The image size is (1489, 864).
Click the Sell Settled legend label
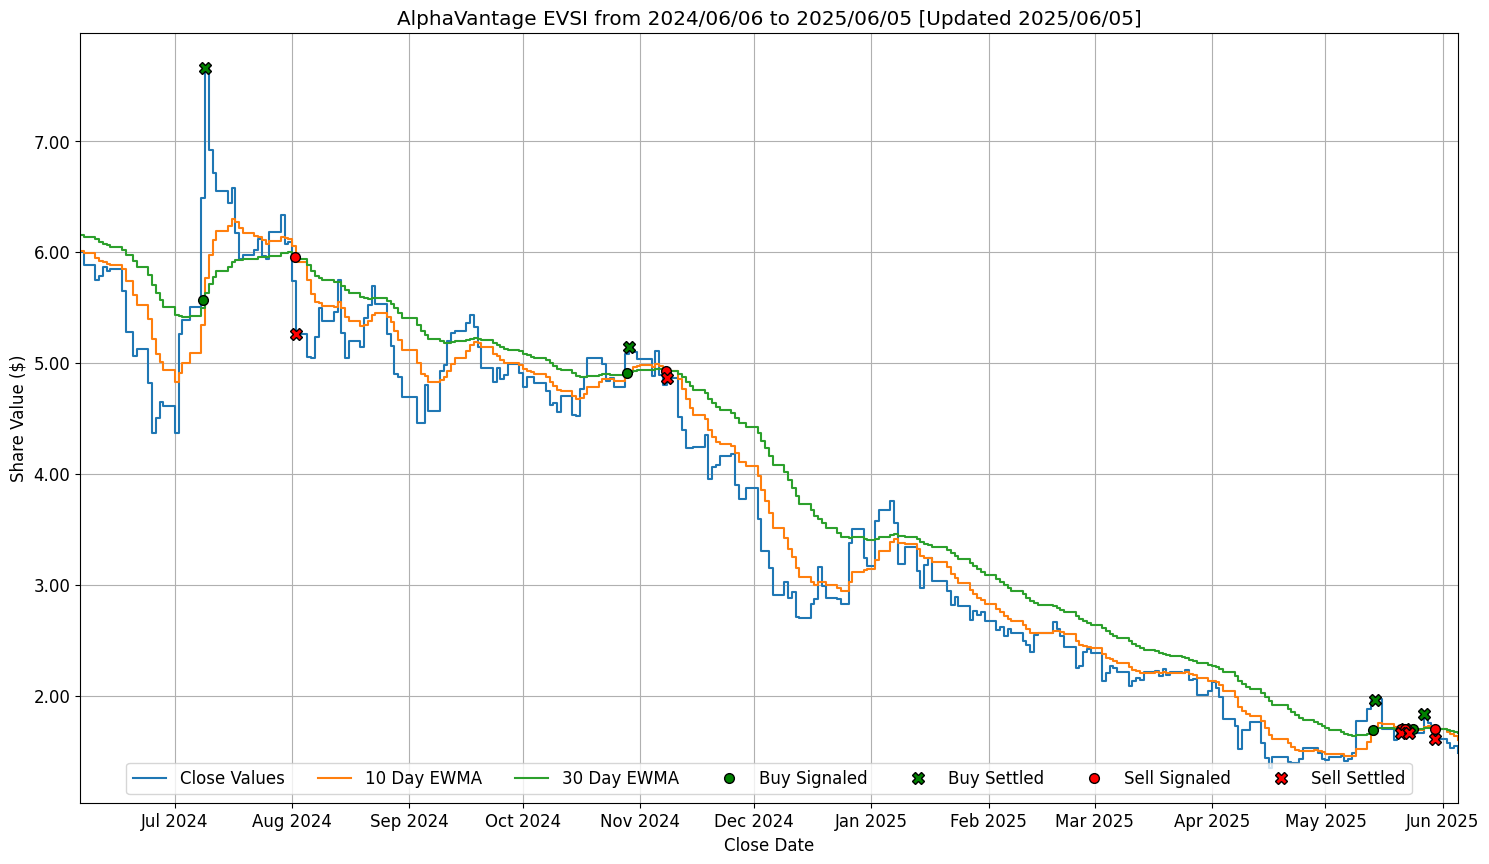[x=1358, y=778]
